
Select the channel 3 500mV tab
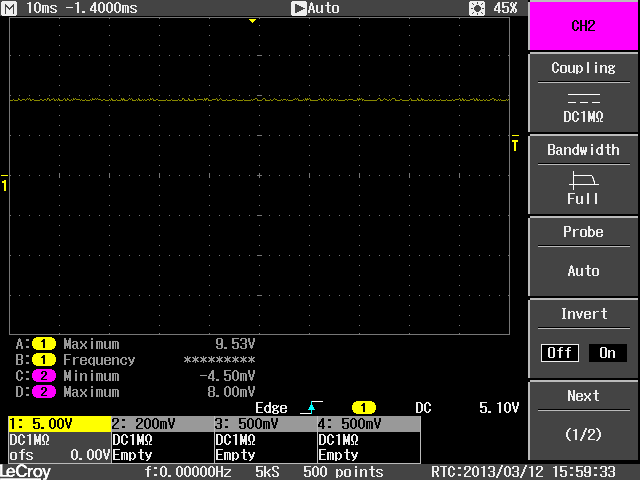coord(266,424)
